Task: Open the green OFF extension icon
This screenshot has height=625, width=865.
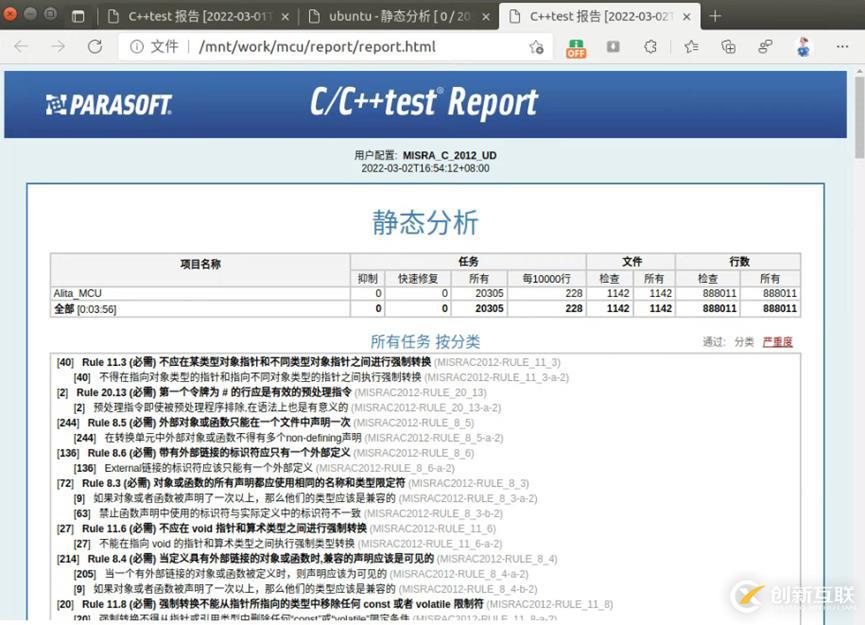Action: [x=576, y=47]
